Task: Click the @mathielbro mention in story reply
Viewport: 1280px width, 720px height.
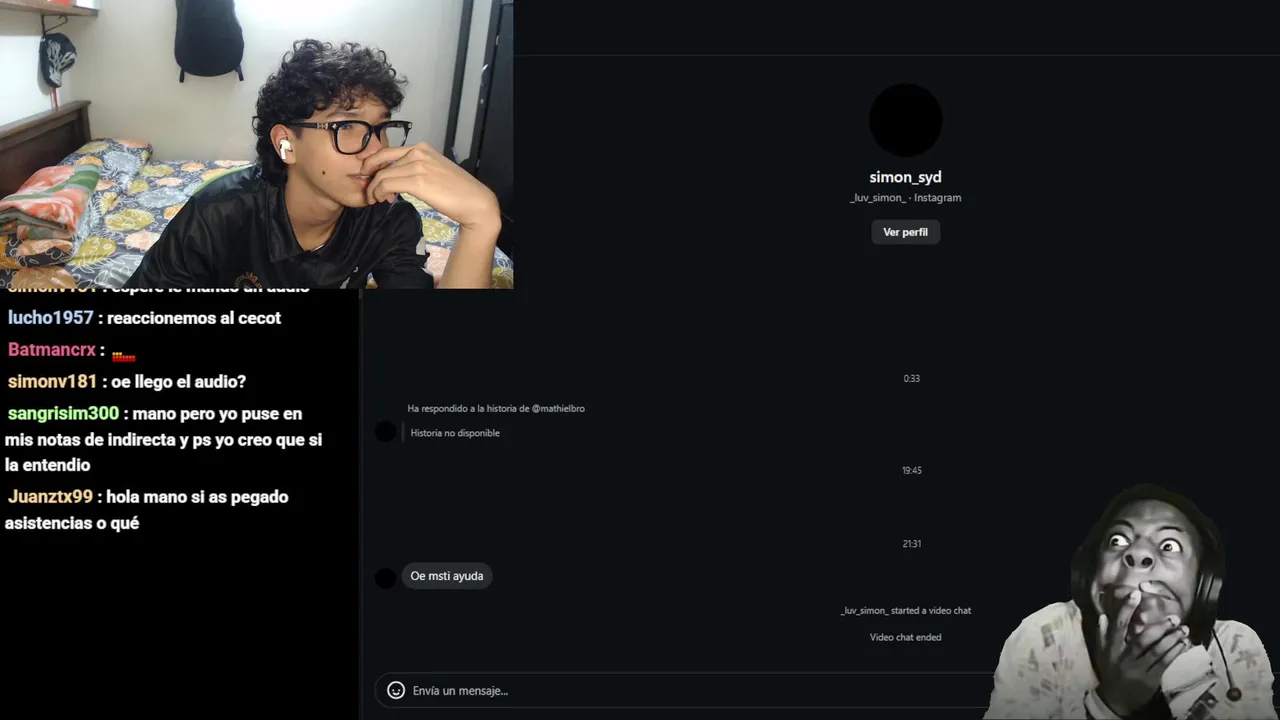Action: [558, 409]
